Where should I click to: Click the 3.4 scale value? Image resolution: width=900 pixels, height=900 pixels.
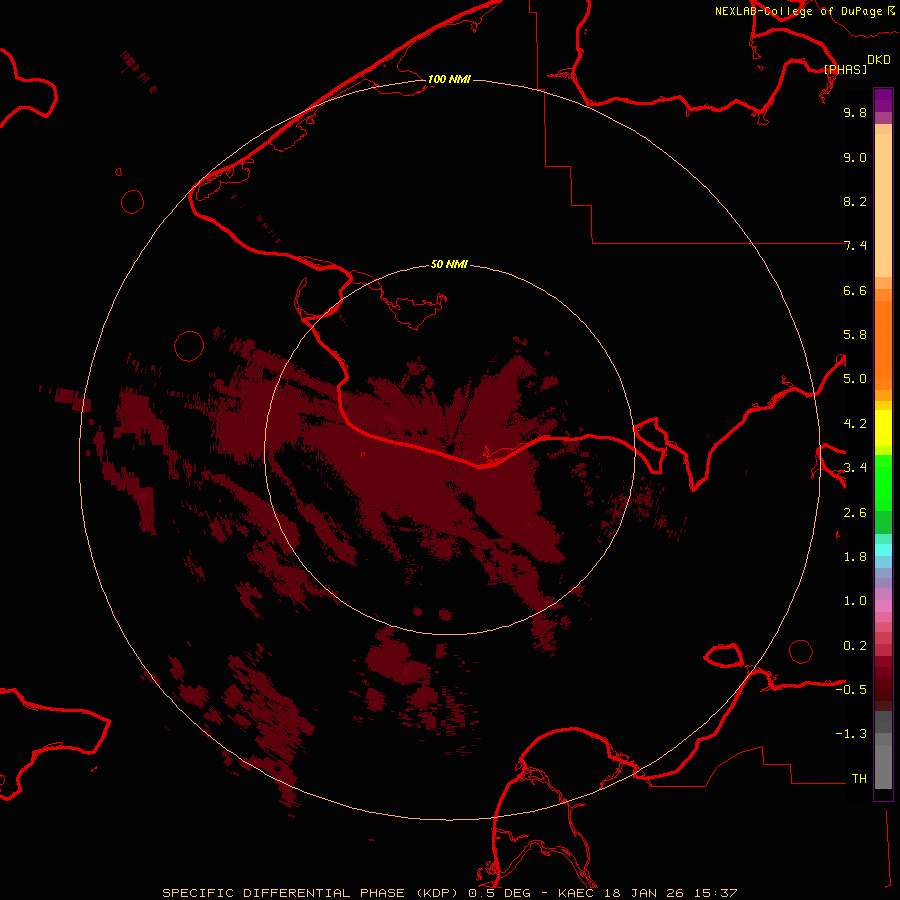tap(855, 468)
